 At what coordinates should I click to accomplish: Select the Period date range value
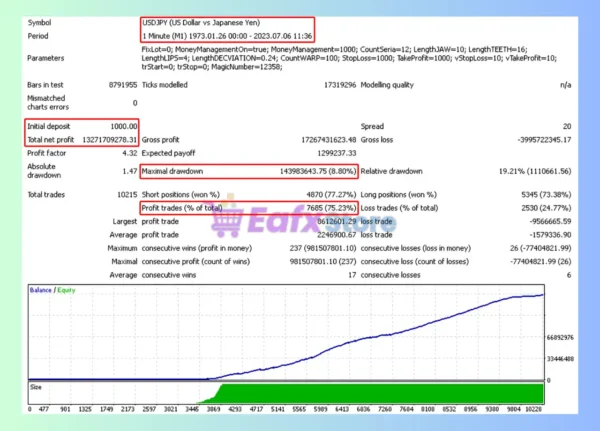pos(223,36)
